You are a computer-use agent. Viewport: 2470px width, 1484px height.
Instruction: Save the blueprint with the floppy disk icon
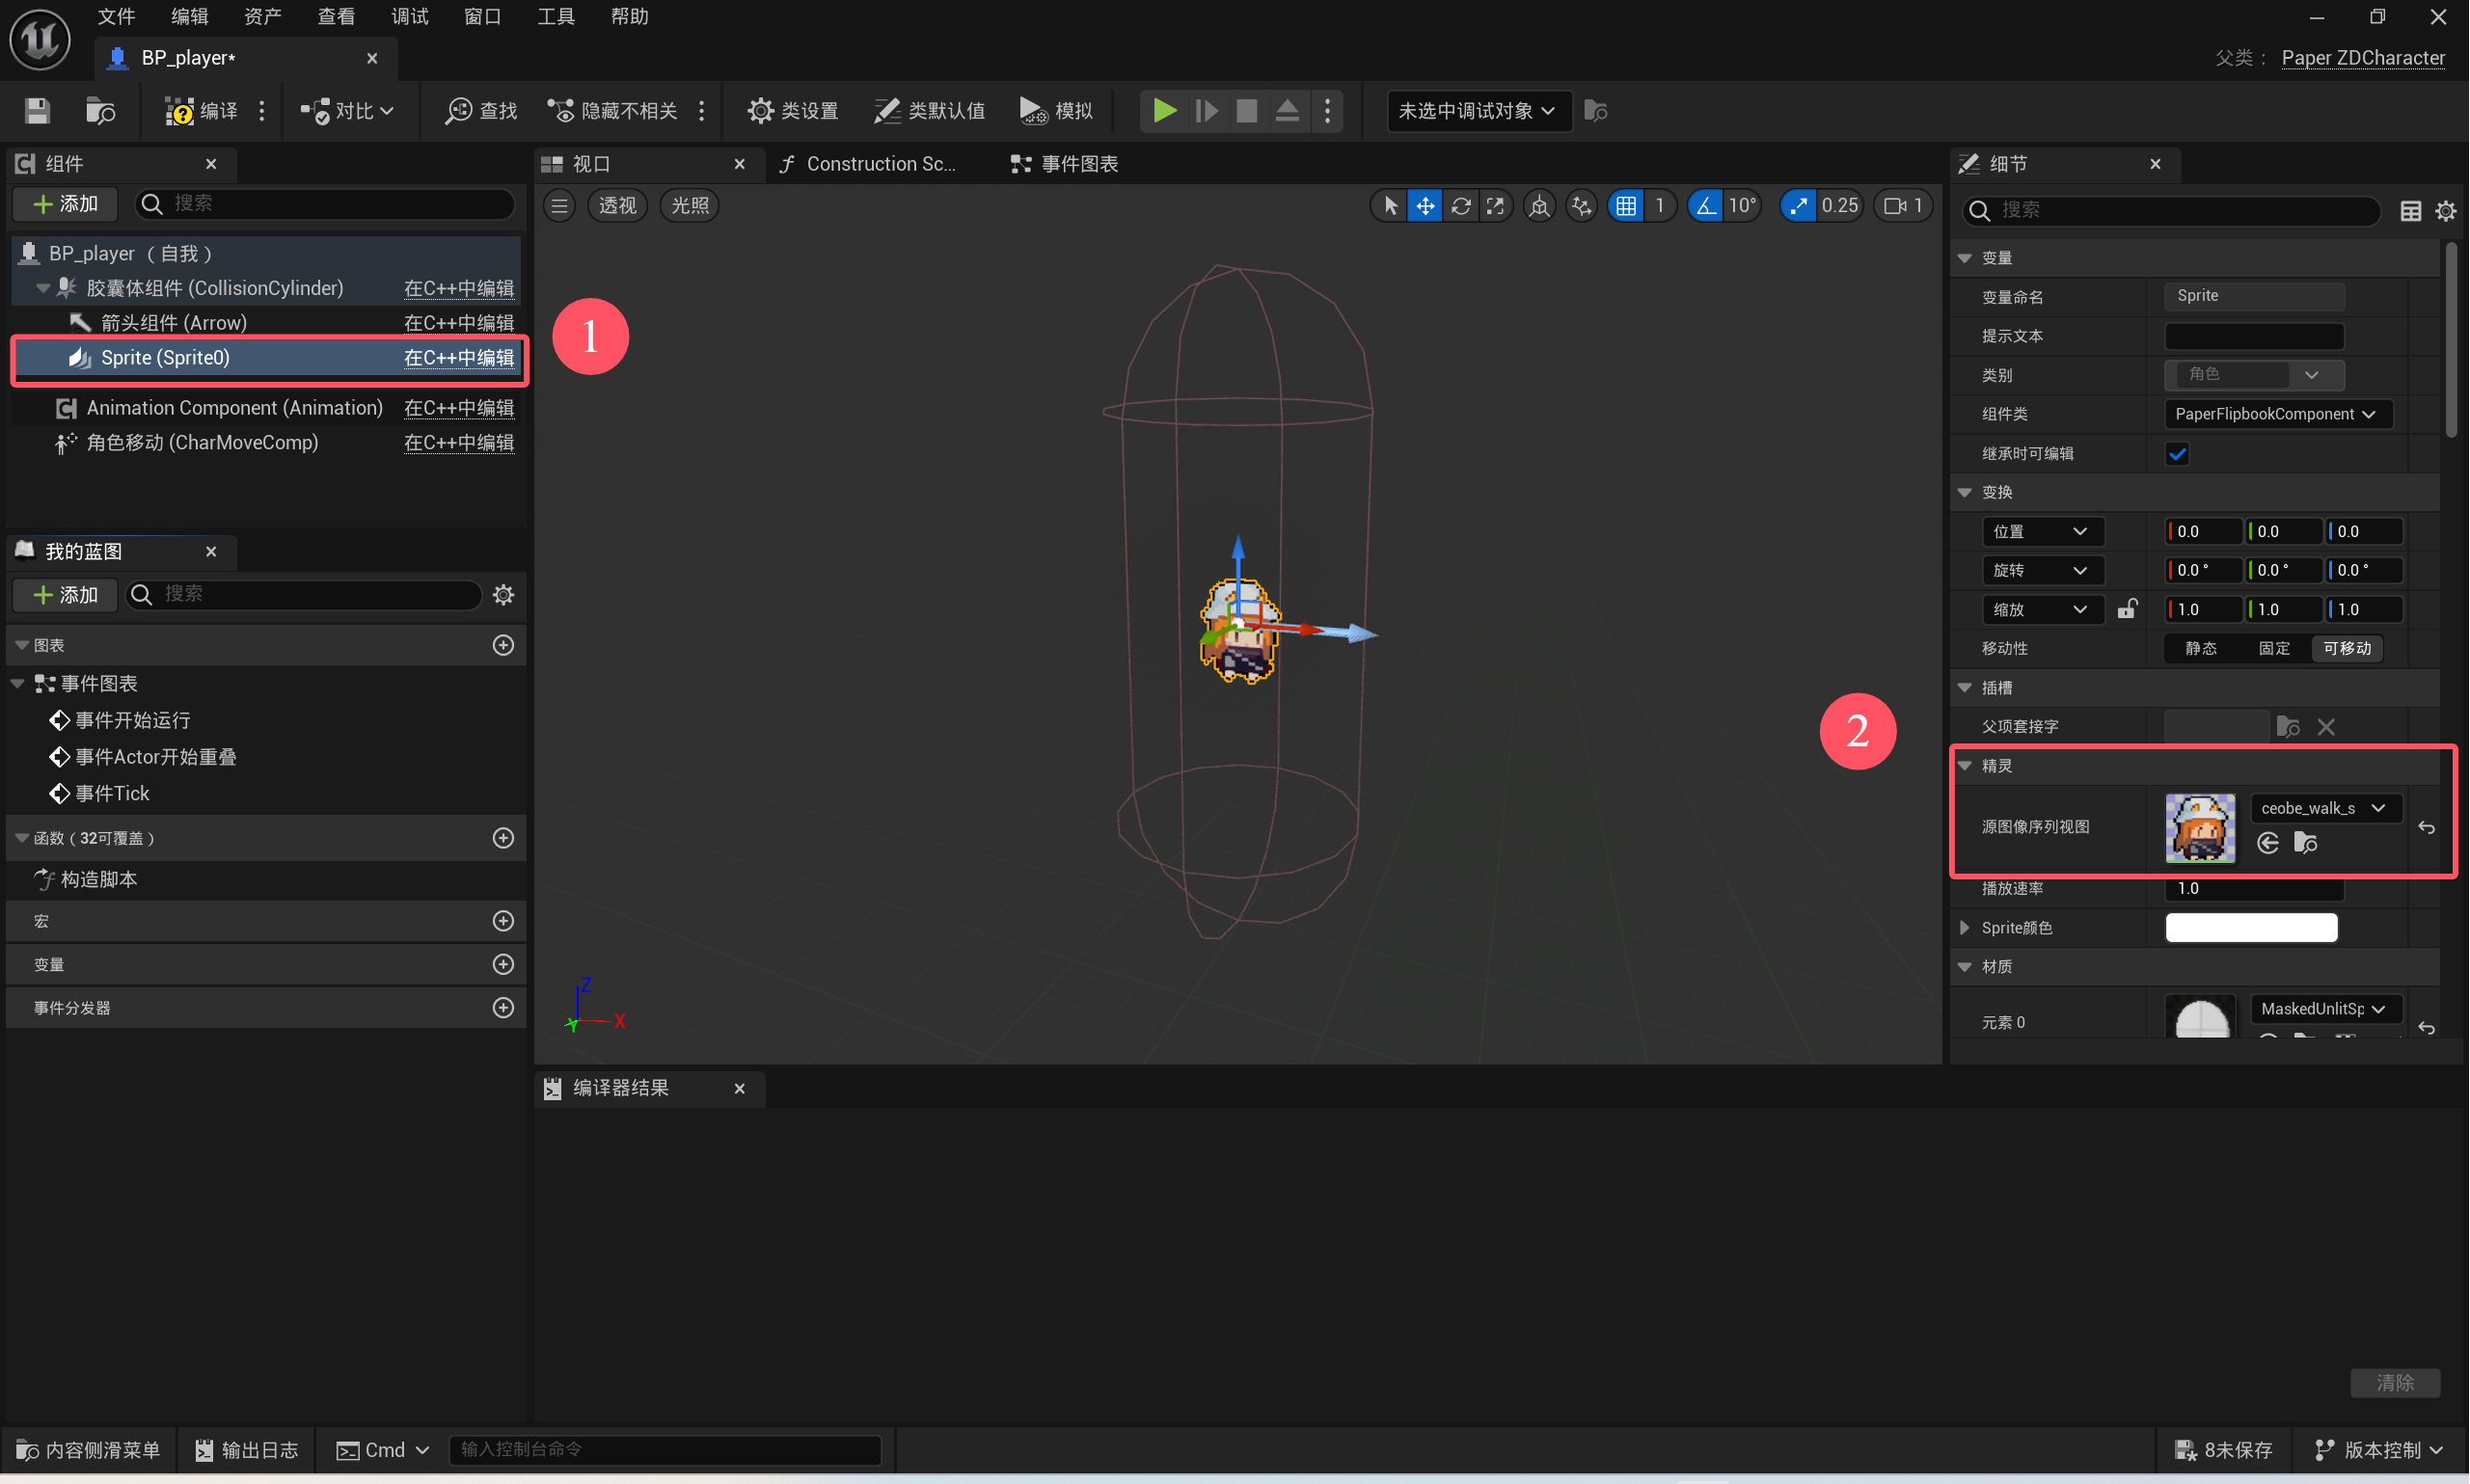coord(37,111)
